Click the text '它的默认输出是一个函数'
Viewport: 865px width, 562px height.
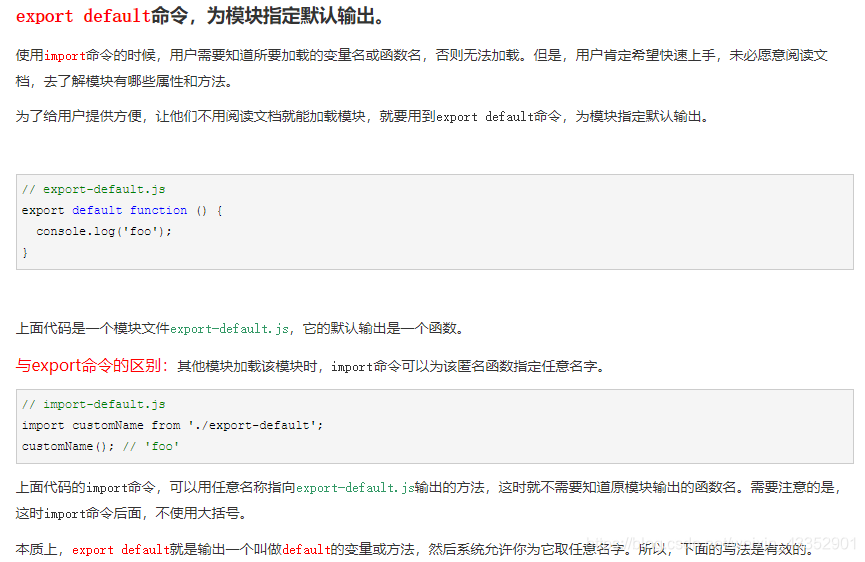coord(379,329)
